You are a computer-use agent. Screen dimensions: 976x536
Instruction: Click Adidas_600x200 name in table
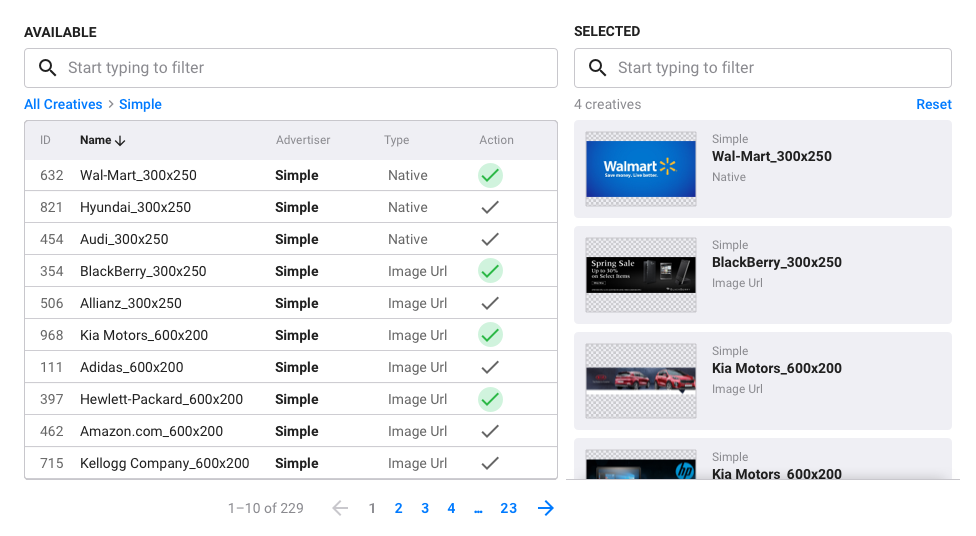point(131,367)
